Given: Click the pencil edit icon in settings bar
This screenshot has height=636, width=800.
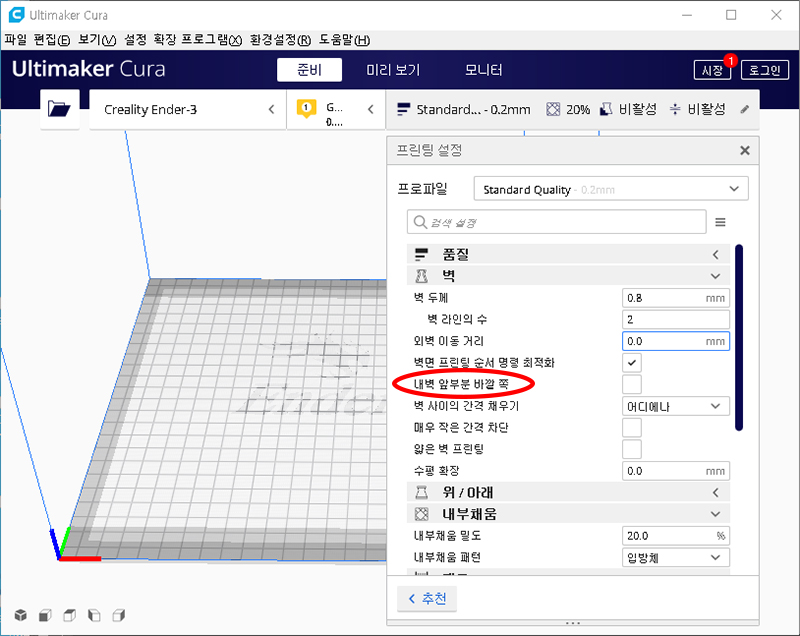Looking at the screenshot, I should coord(744,109).
